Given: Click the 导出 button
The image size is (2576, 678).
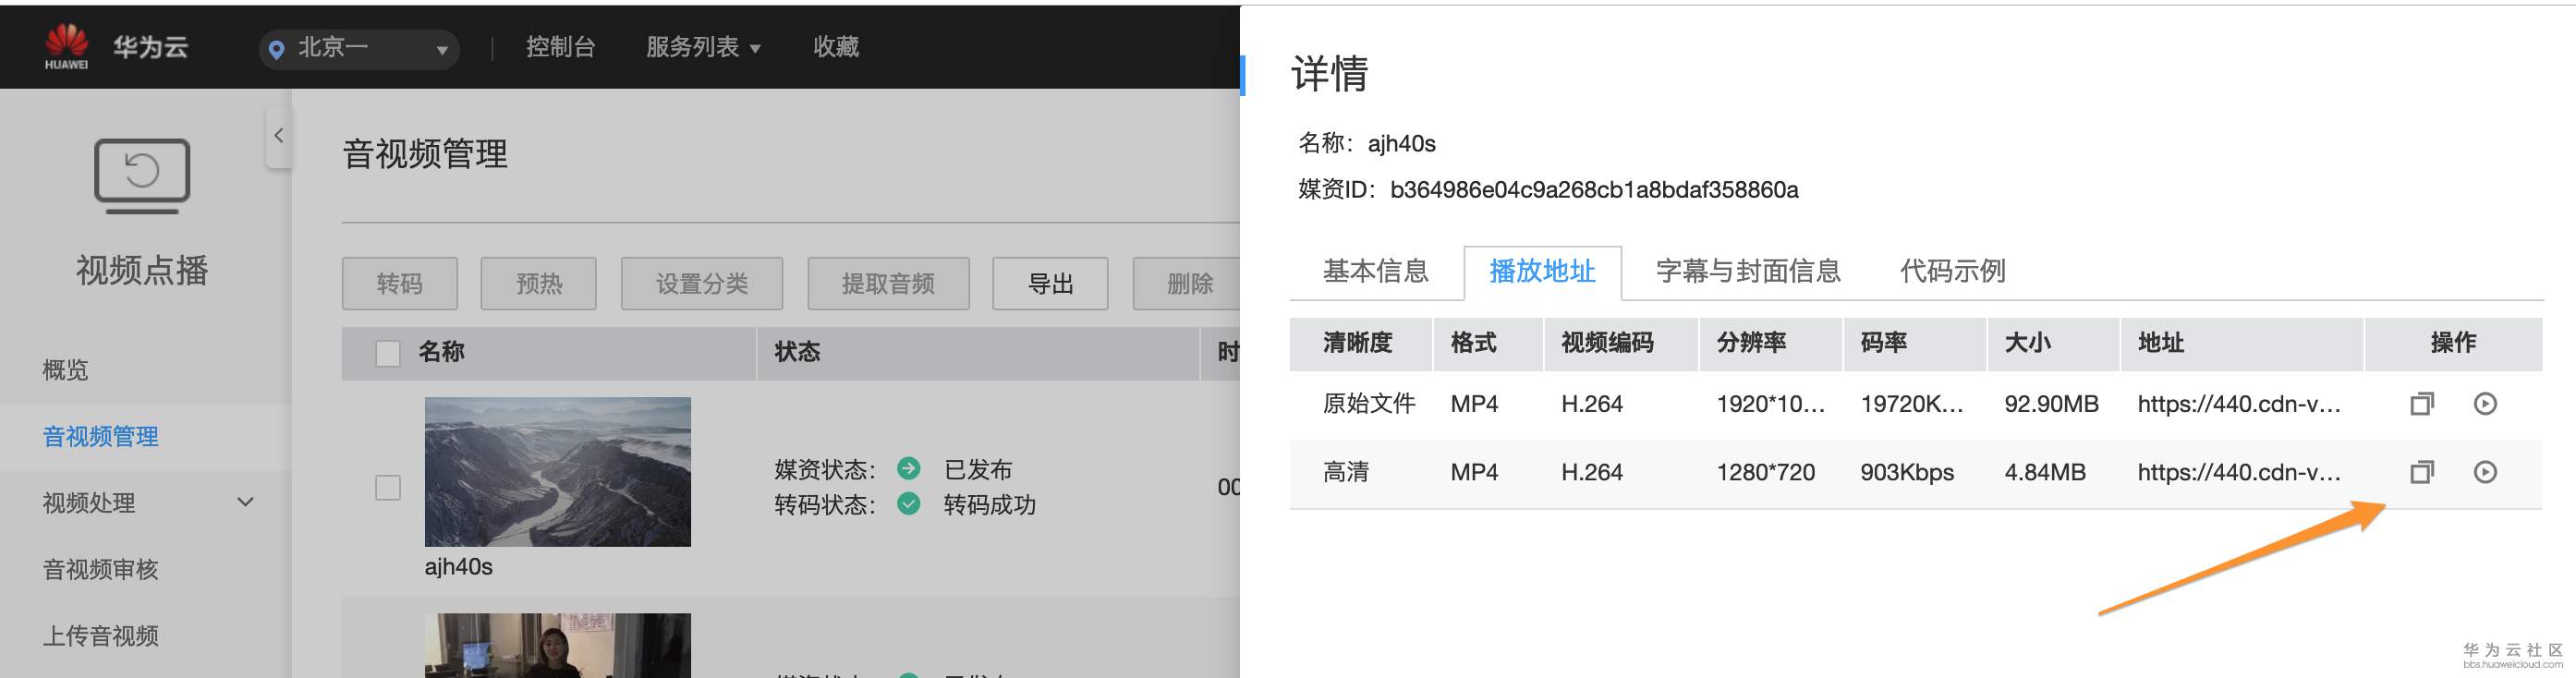Looking at the screenshot, I should point(1050,284).
